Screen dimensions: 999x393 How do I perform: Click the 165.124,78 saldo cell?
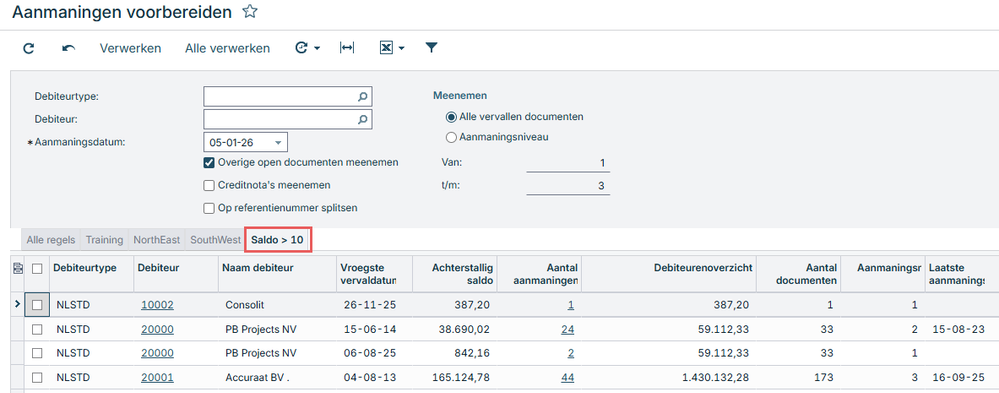[455, 378]
